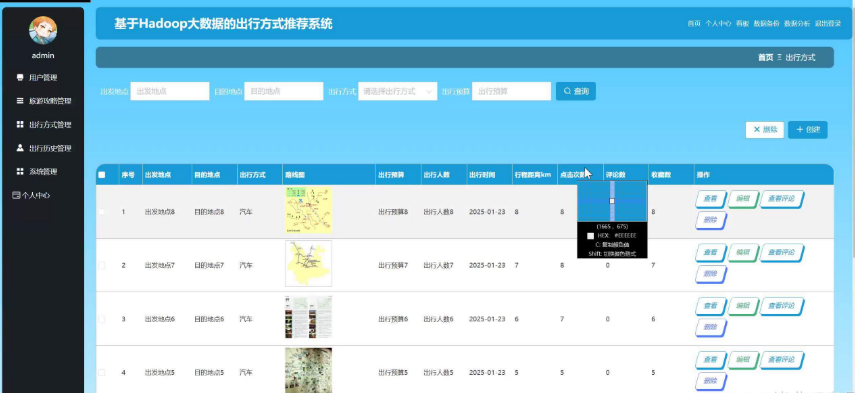The height and width of the screenshot is (393, 855).
Task: Open route image thumbnail in row 3
Action: (309, 317)
